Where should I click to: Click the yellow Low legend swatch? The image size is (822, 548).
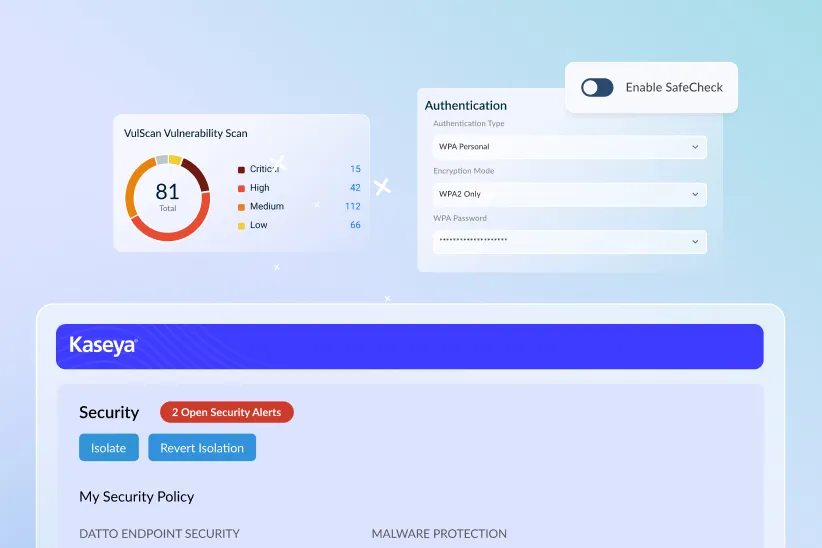click(x=241, y=226)
